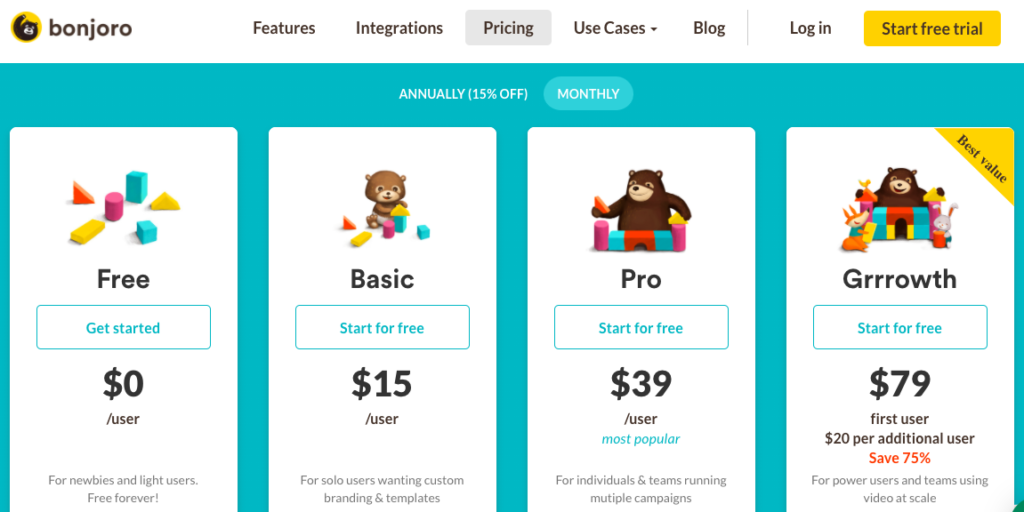
Task: Go to Integrations in the navigation
Action: (x=399, y=28)
